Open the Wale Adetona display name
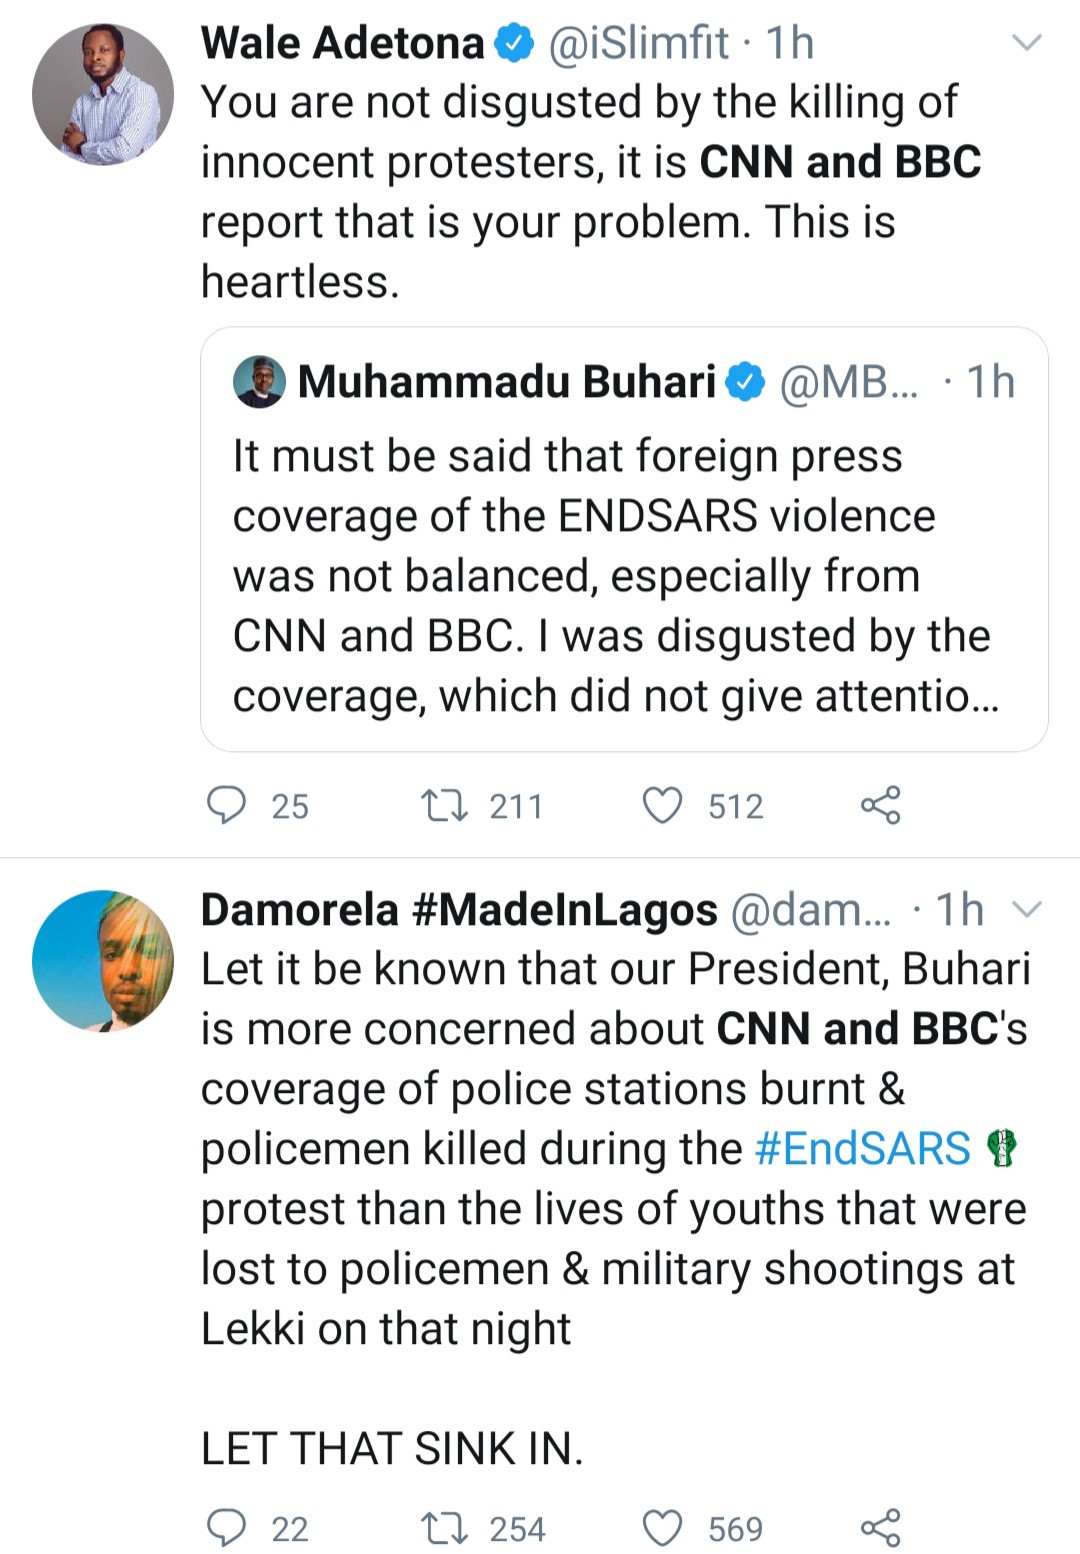The width and height of the screenshot is (1080, 1554). coord(342,43)
